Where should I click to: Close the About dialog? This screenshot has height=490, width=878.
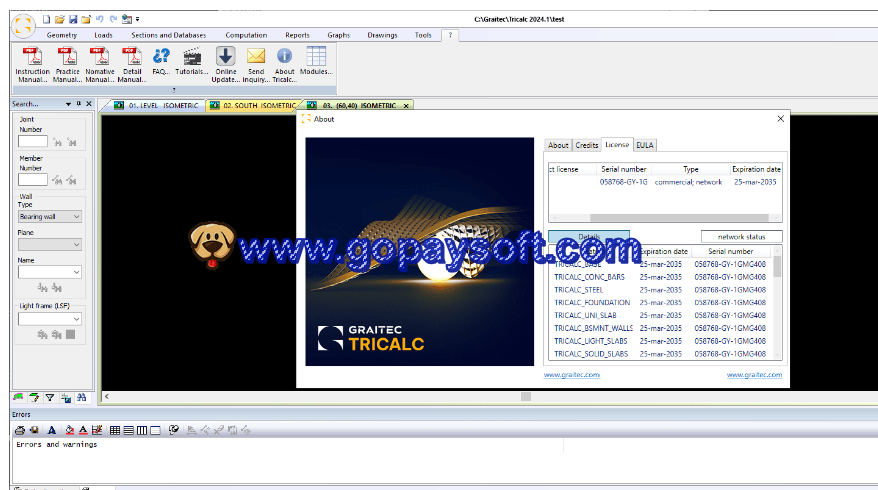[781, 119]
